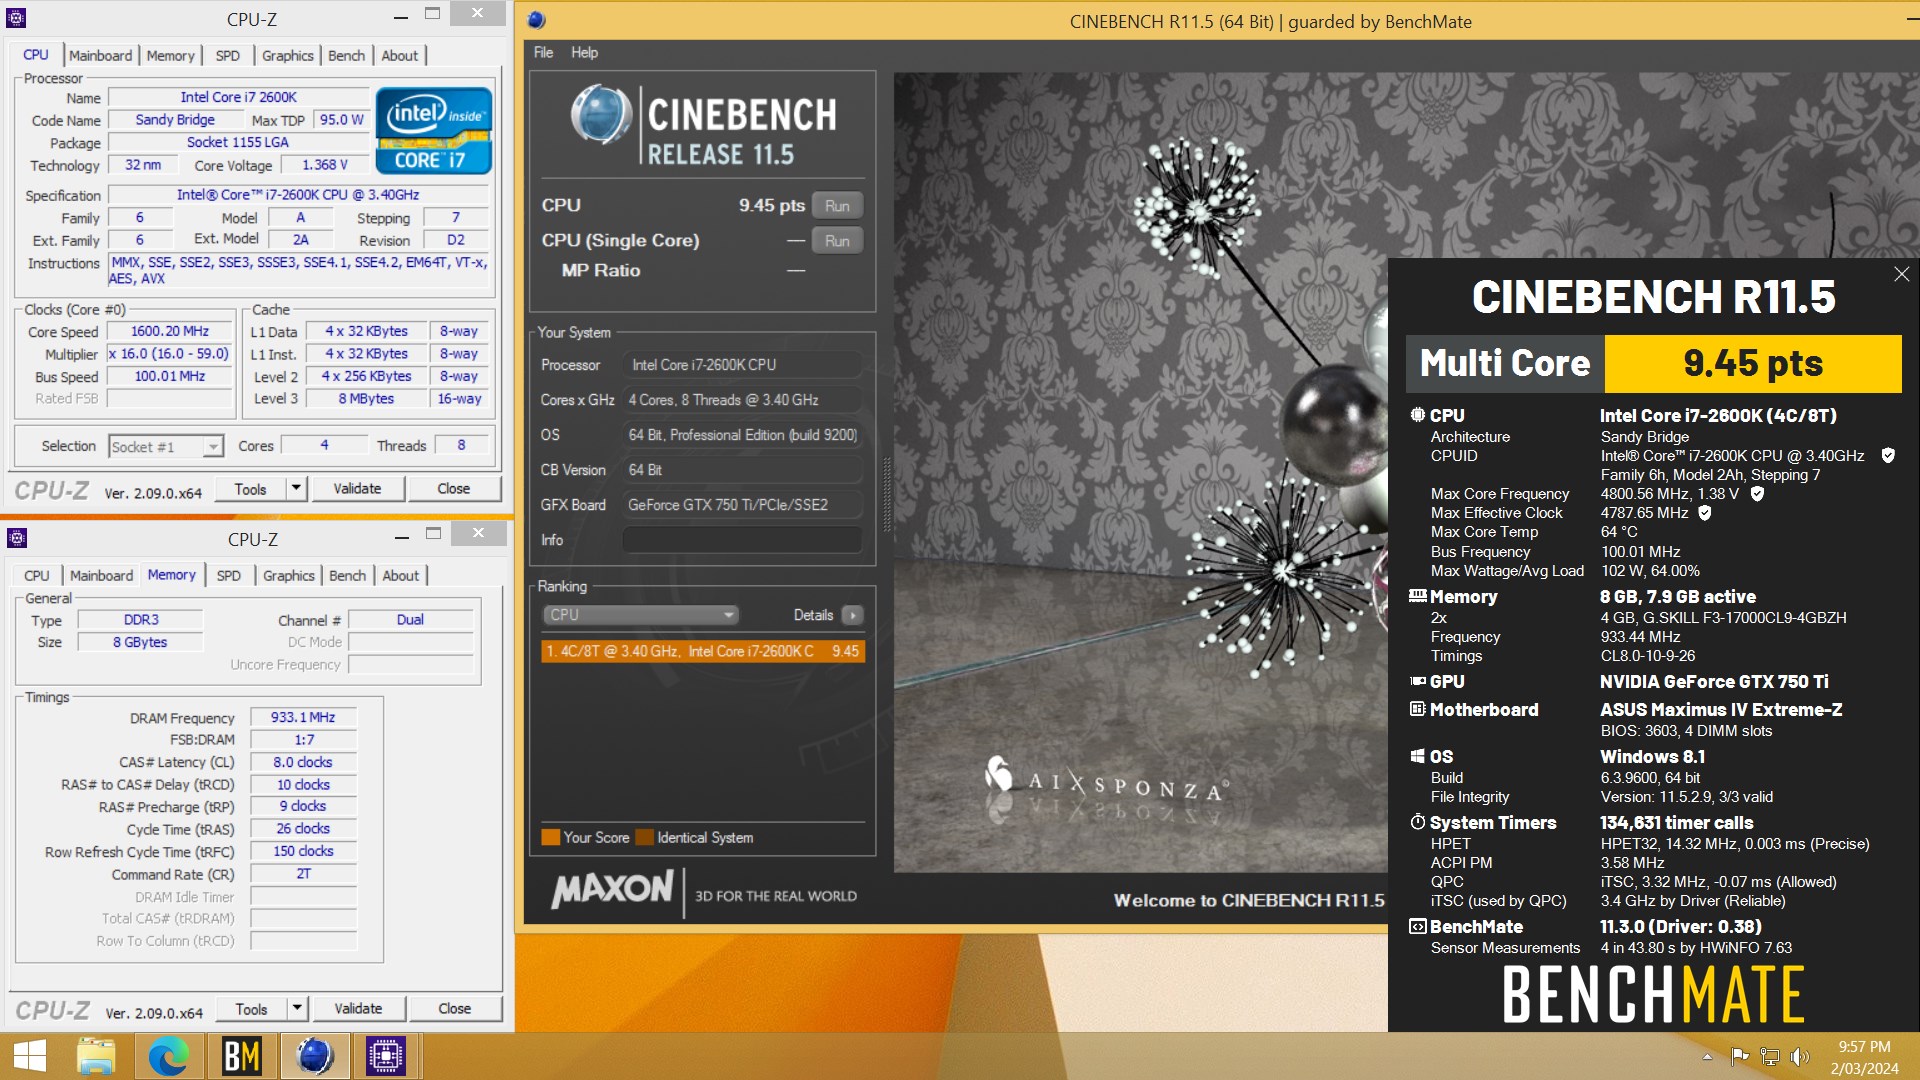
Task: Click BenchMate CPU section chip icon
Action: 1418,414
